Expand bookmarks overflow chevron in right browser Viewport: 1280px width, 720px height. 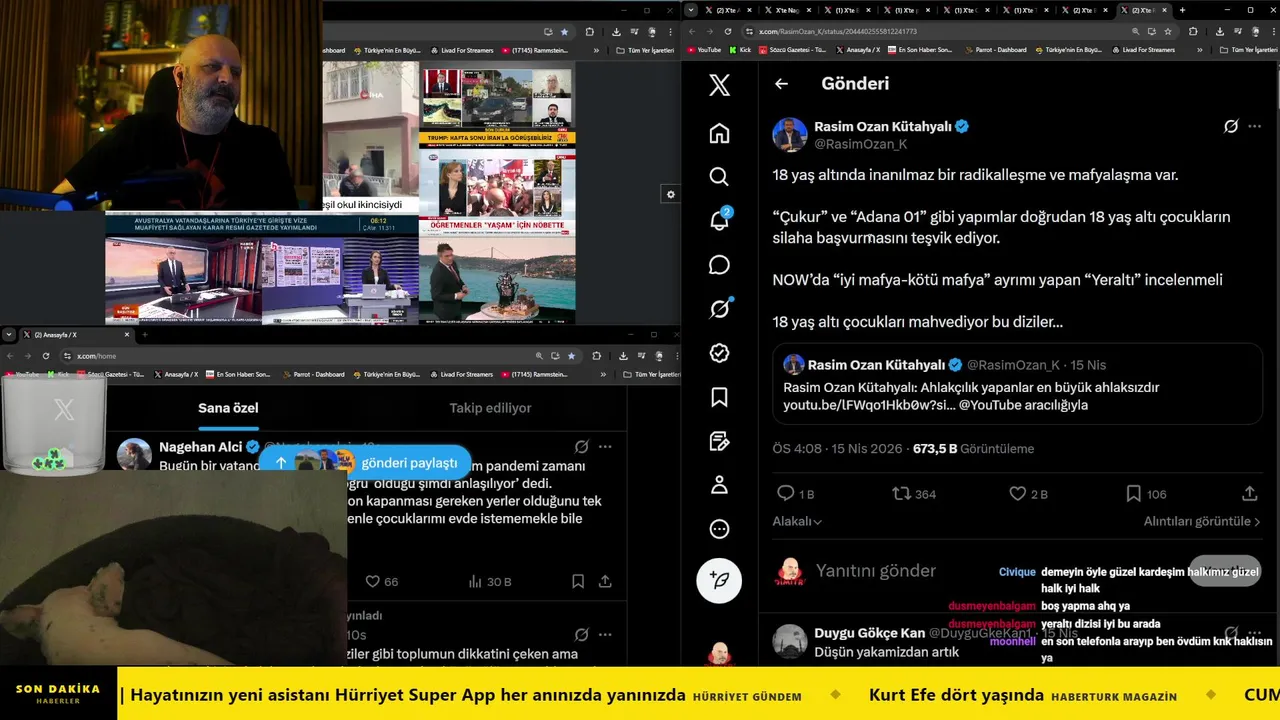click(1200, 50)
